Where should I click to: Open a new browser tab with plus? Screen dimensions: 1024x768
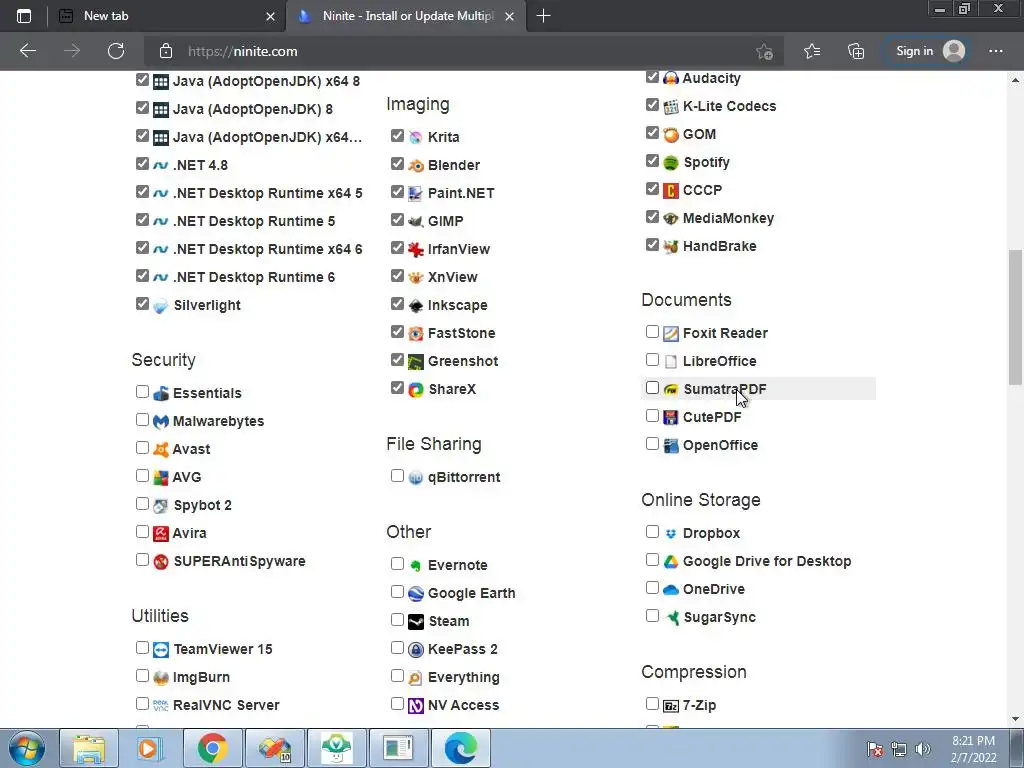pos(543,16)
